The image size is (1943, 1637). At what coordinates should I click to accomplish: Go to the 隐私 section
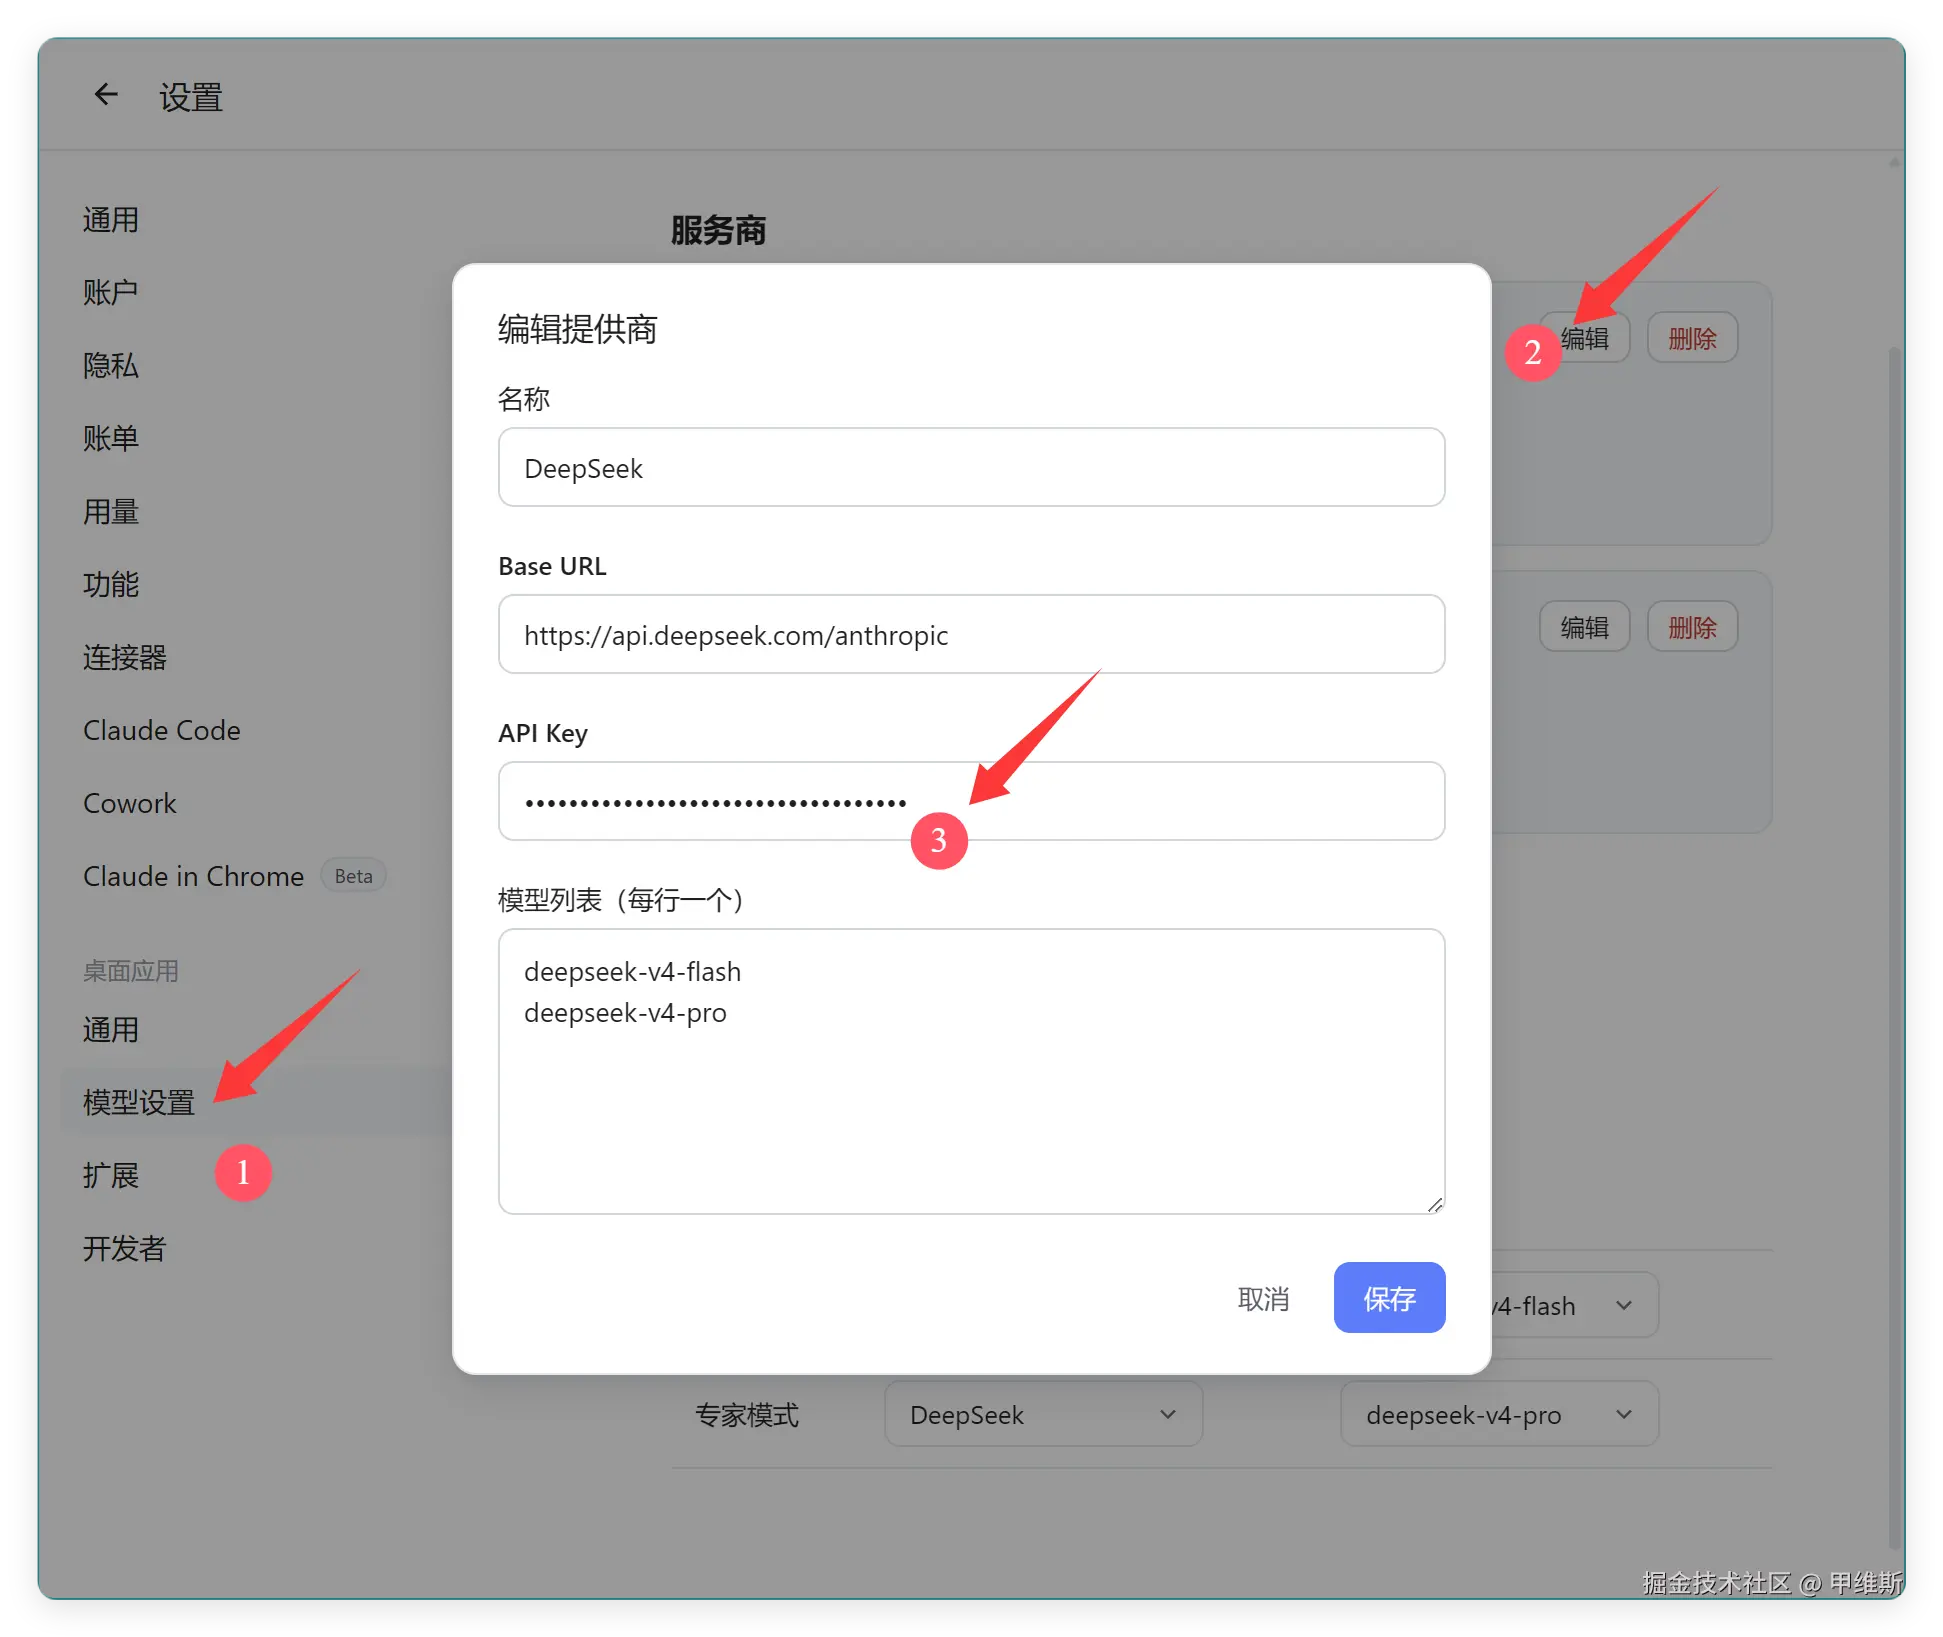coord(111,366)
